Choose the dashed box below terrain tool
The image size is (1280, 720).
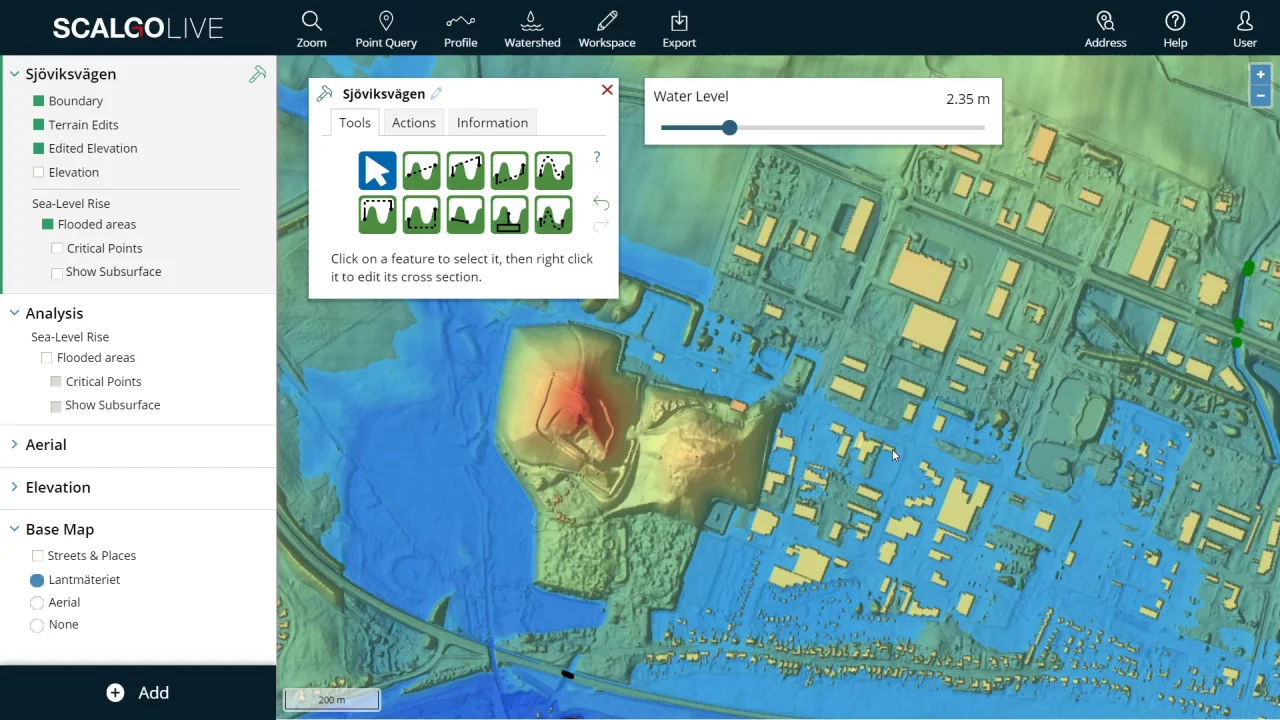tap(422, 215)
